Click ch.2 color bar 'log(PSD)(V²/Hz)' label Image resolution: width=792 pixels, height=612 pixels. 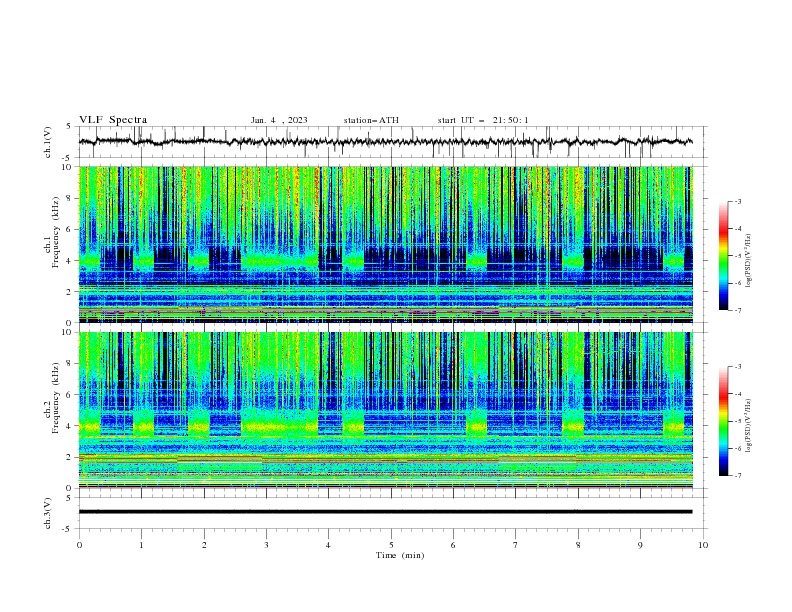point(748,426)
